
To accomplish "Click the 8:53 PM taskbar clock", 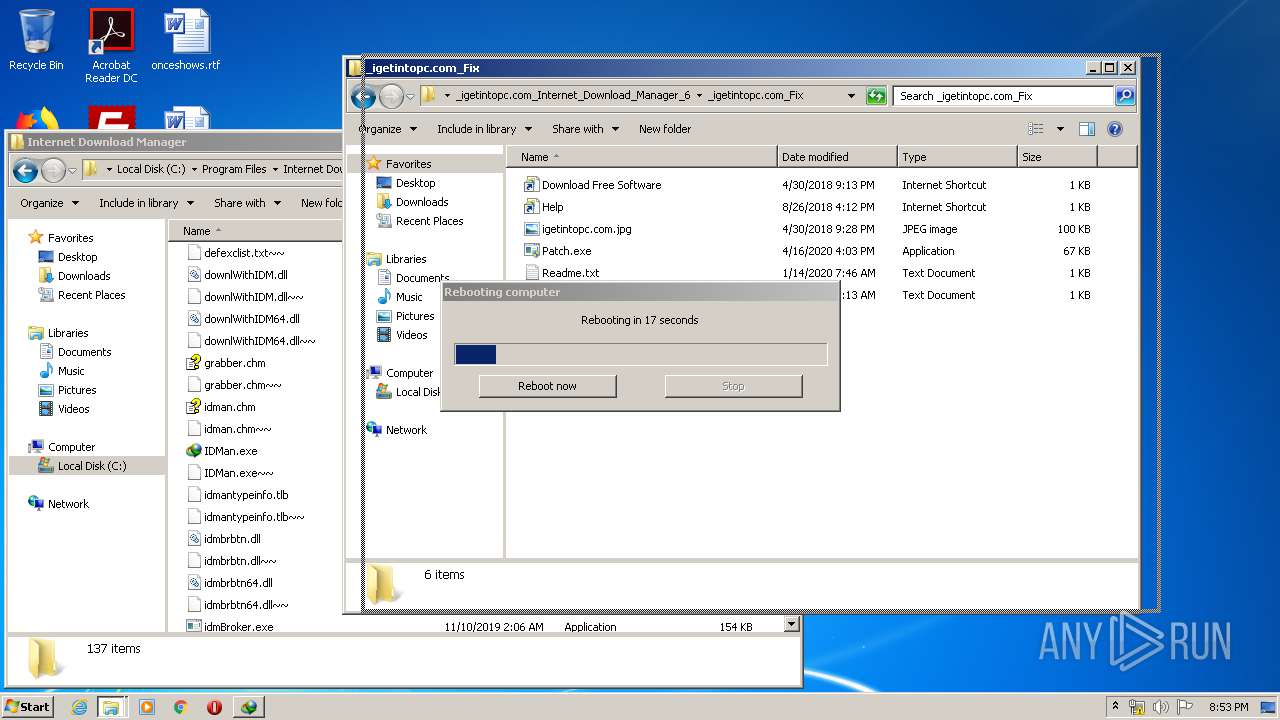I will point(1228,707).
